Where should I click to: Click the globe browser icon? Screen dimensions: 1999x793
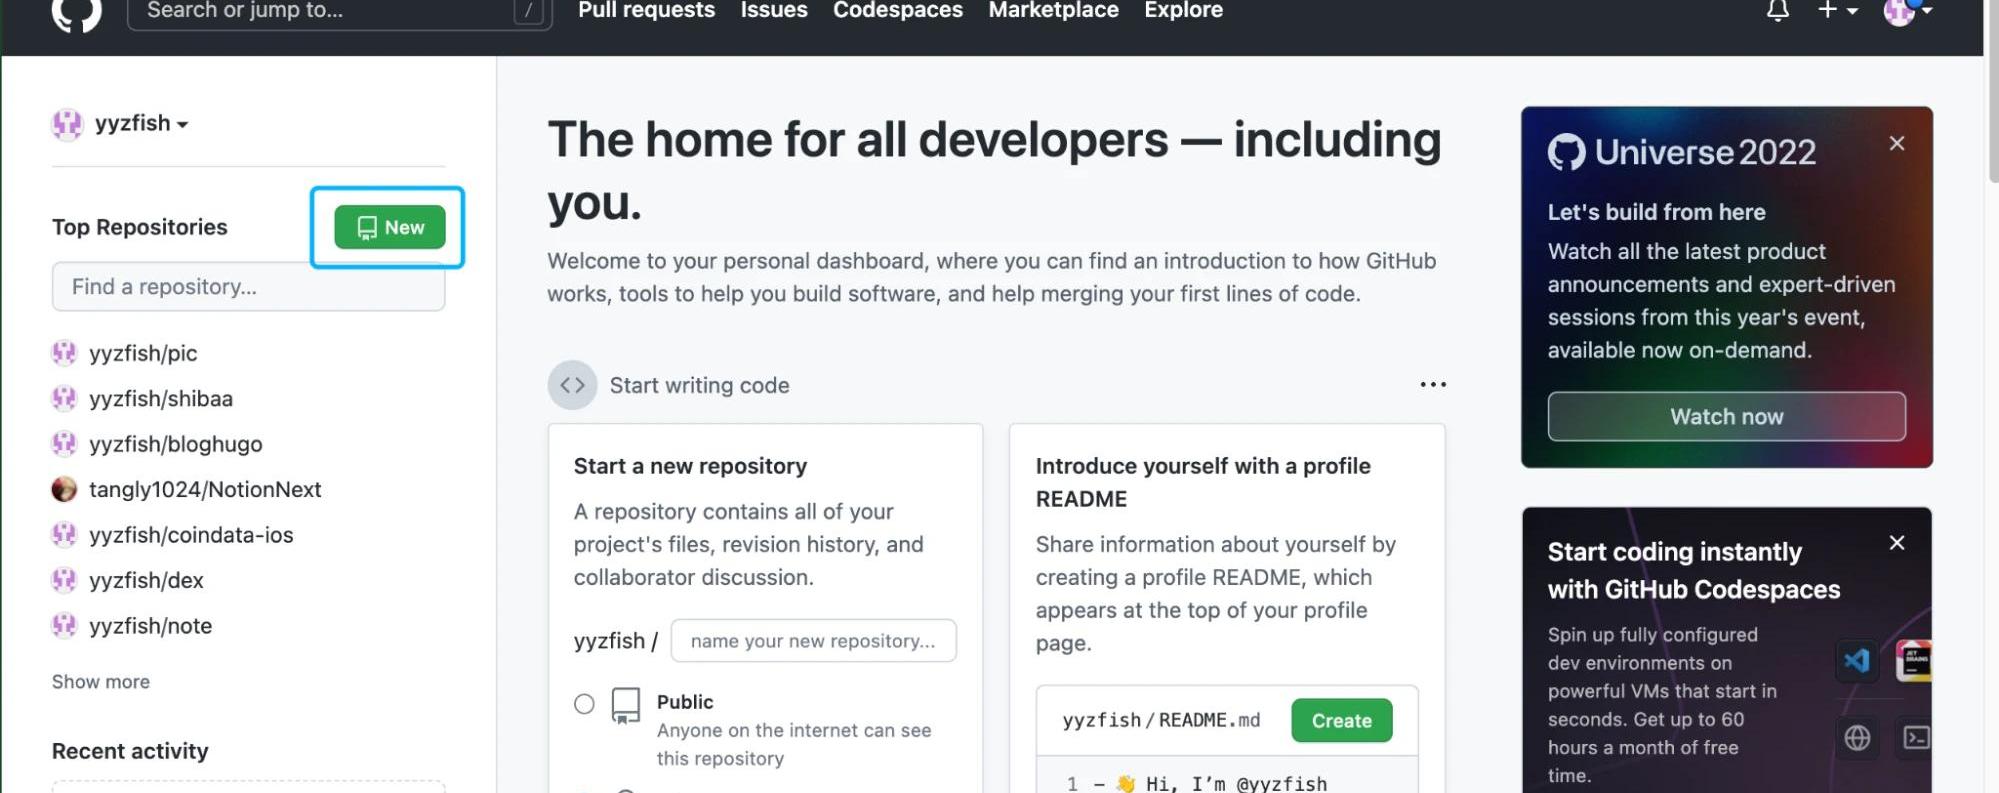pos(1857,738)
